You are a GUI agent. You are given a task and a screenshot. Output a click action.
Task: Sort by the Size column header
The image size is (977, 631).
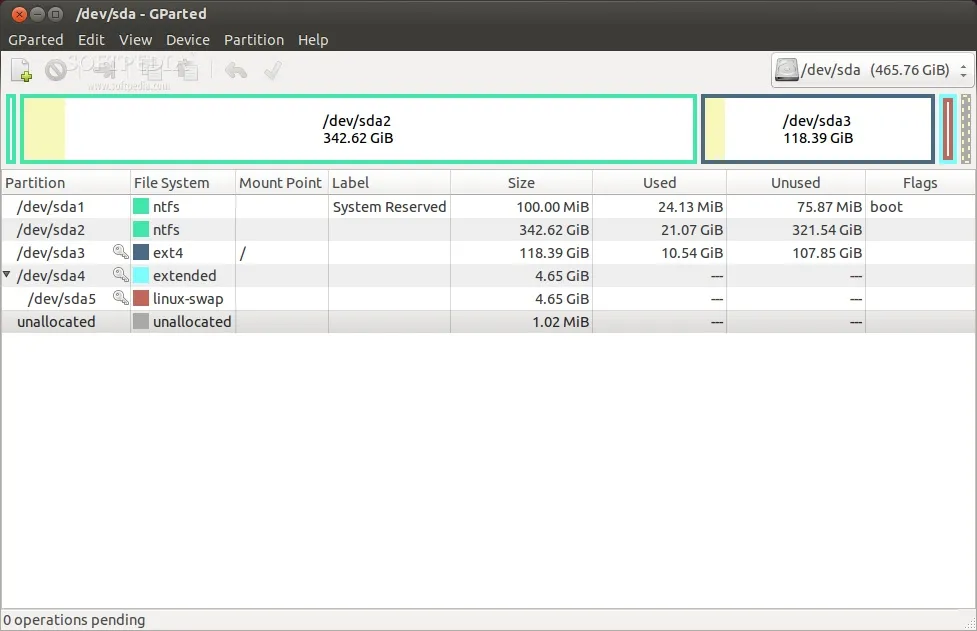pos(521,183)
